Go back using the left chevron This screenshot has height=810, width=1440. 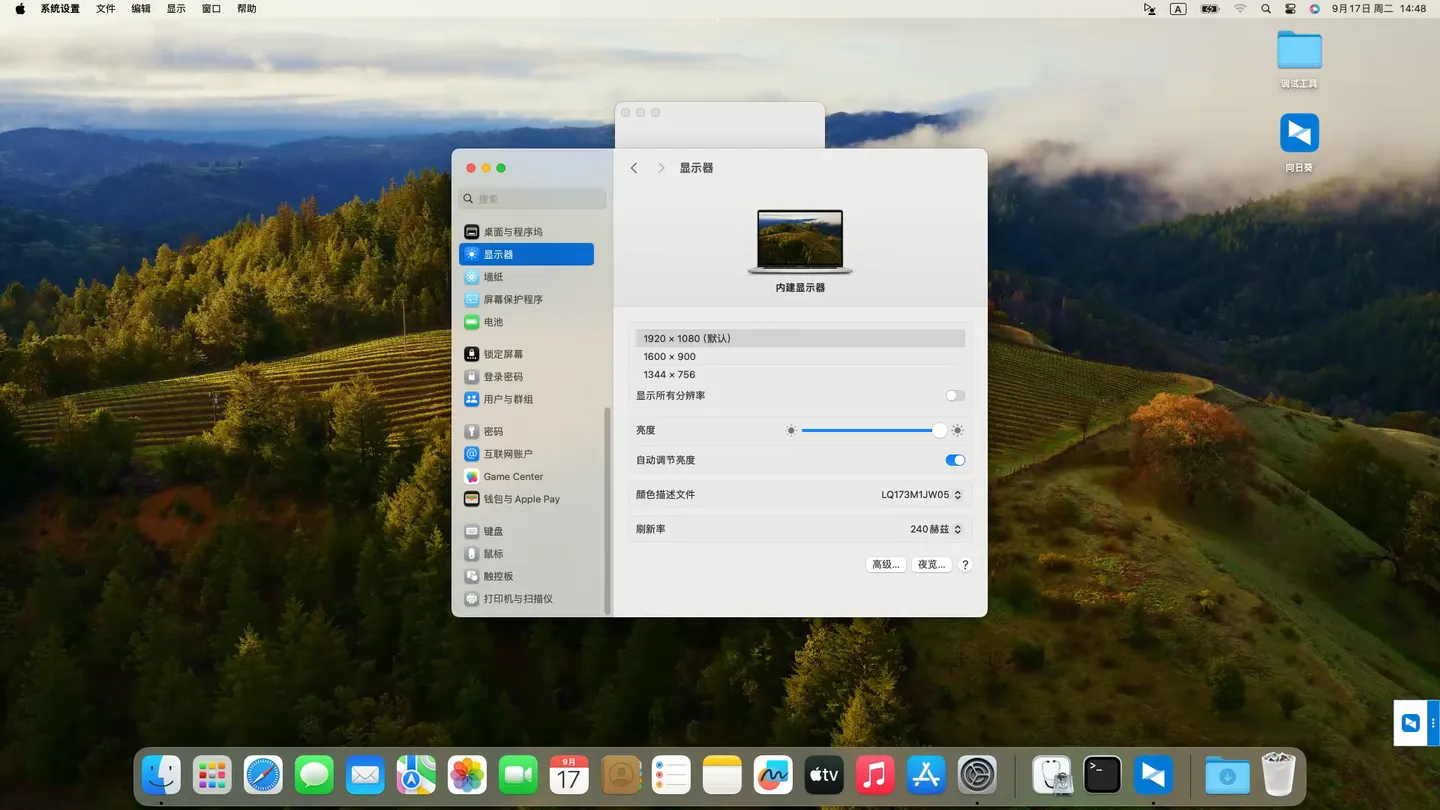click(x=634, y=168)
